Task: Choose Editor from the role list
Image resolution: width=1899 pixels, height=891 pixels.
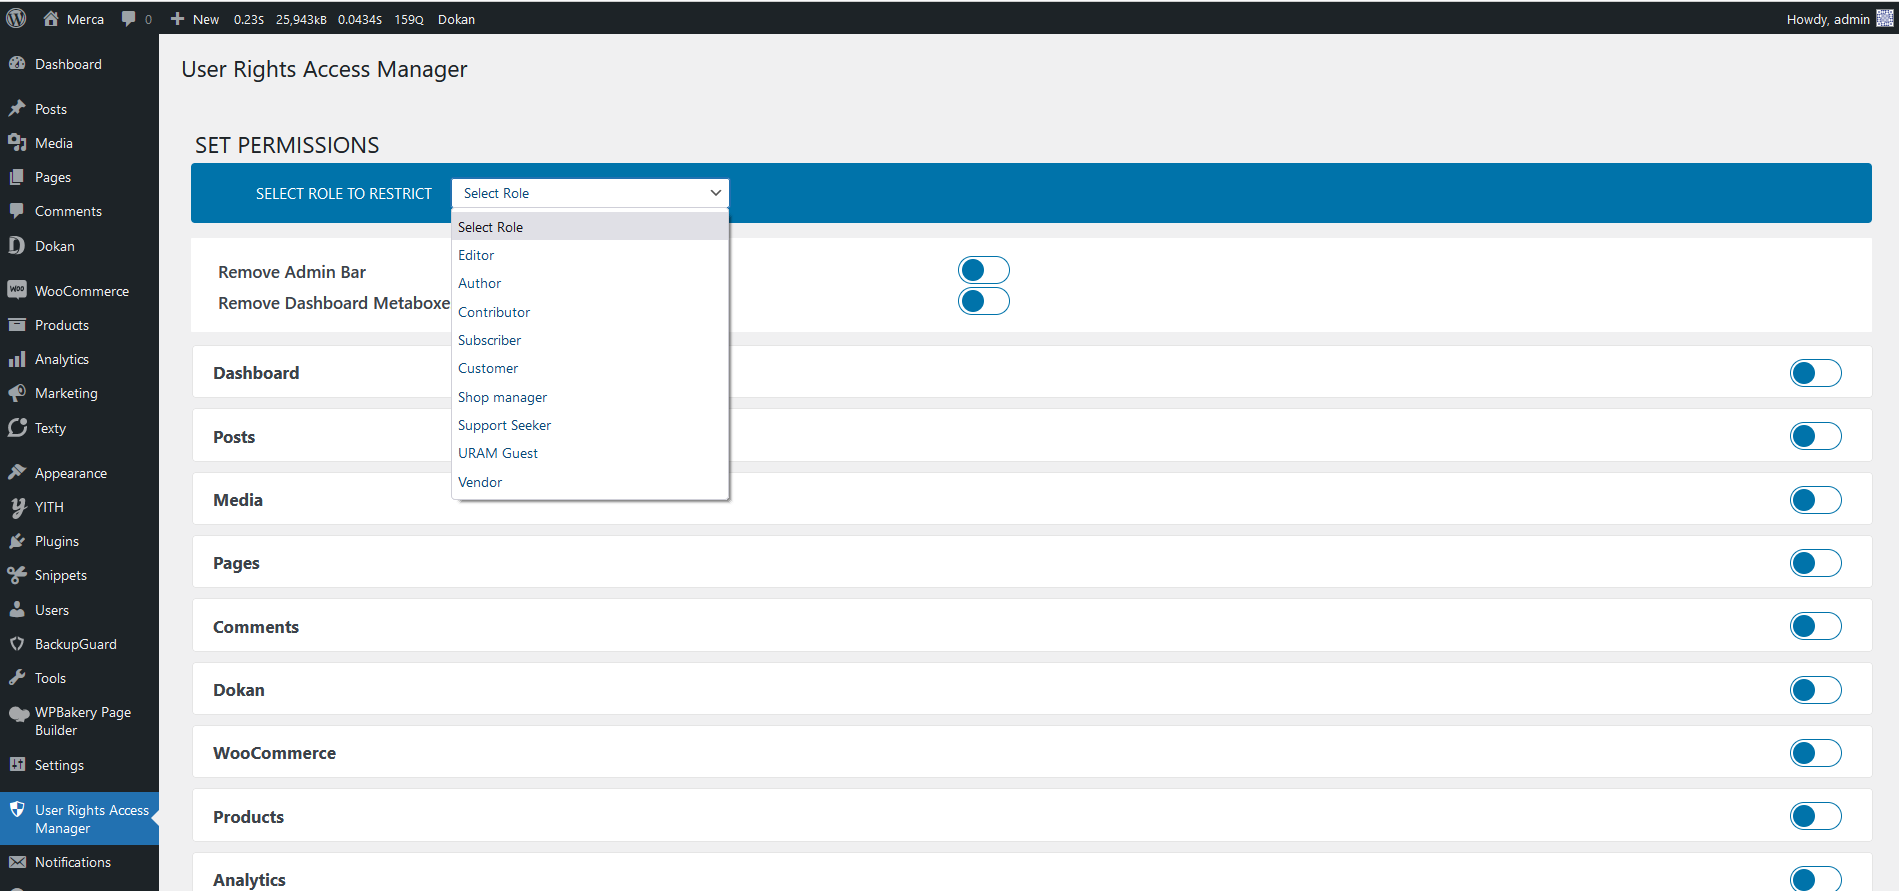Action: [x=590, y=255]
